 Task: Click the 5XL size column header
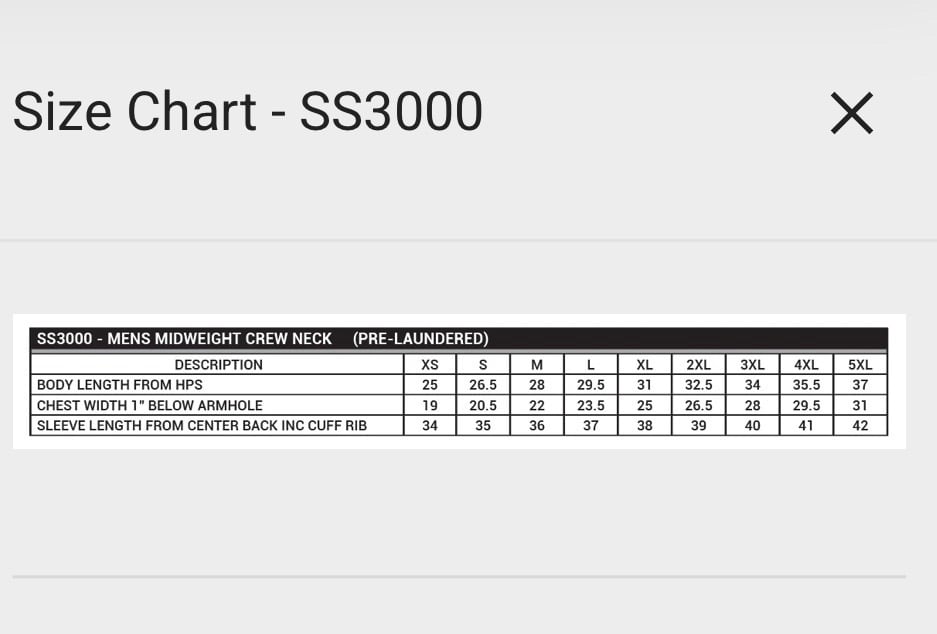(860, 365)
